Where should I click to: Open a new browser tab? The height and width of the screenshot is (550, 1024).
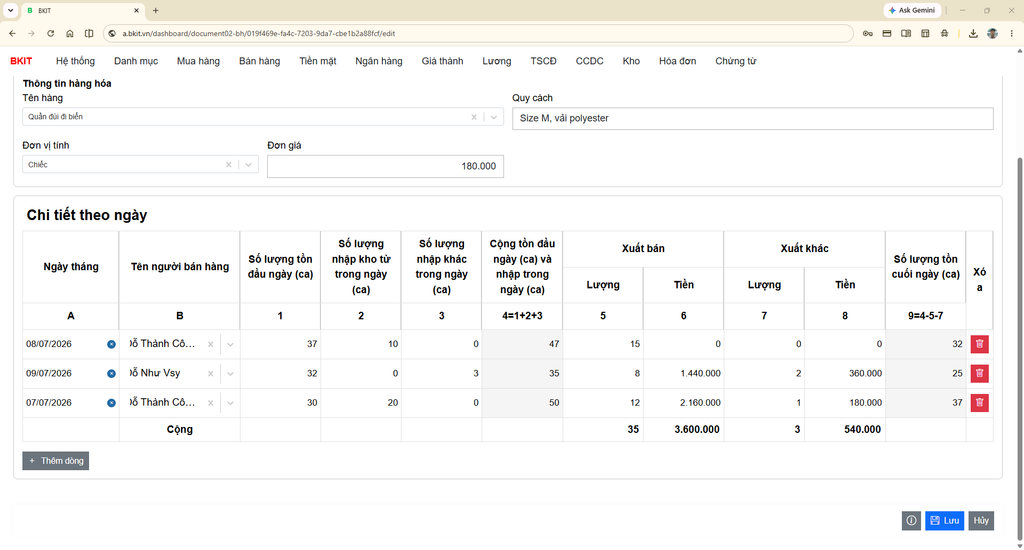tap(155, 10)
